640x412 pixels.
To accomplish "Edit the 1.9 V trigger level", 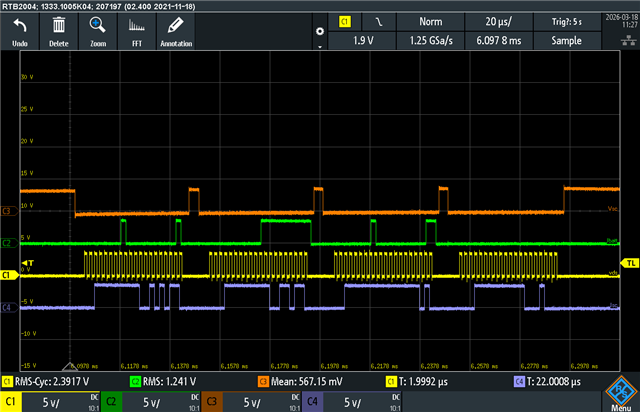I will pos(363,40).
